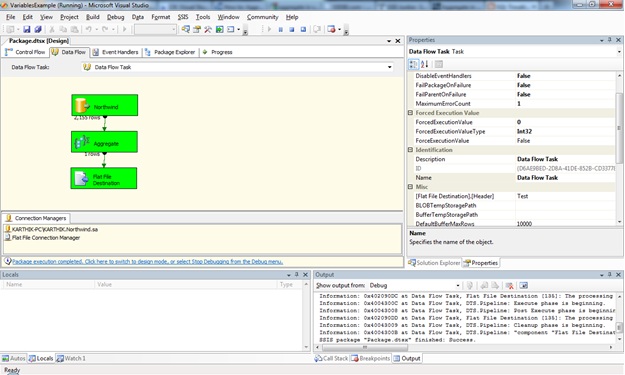The image size is (625, 375).
Task: Open the Package.dtsx document list dropdown arrow
Action: [389, 41]
